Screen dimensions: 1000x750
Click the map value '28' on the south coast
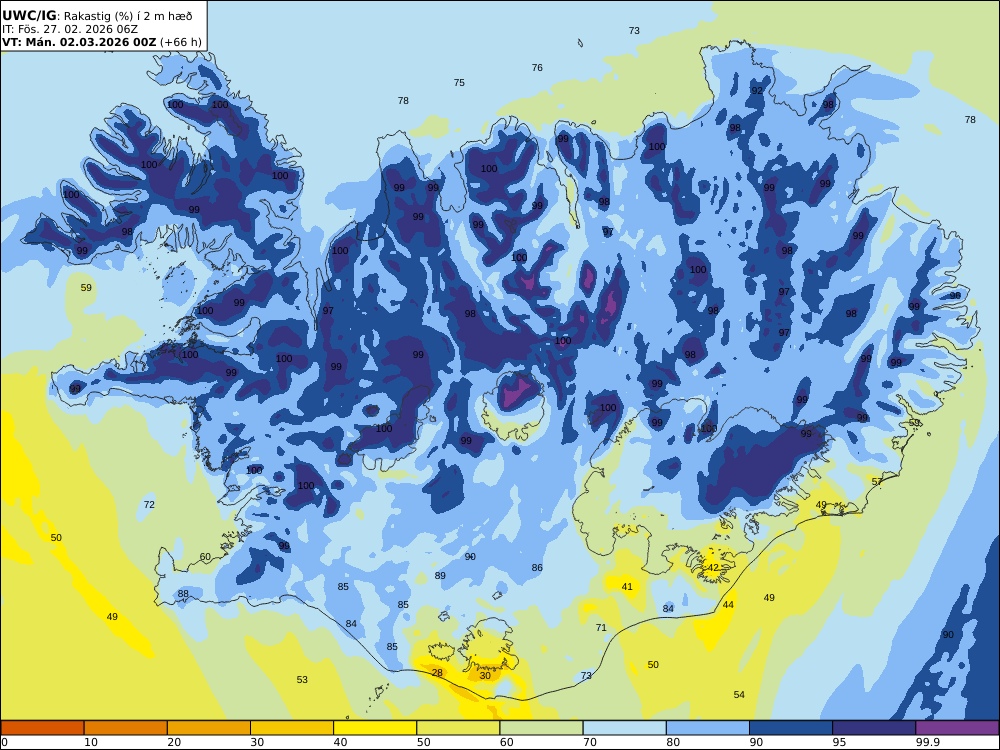tap(437, 673)
